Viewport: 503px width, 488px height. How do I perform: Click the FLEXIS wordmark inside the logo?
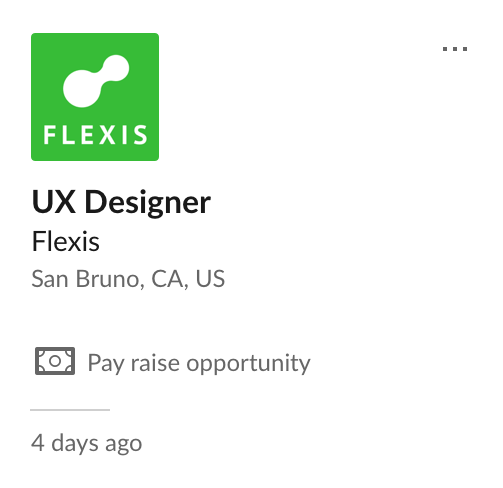[x=95, y=135]
